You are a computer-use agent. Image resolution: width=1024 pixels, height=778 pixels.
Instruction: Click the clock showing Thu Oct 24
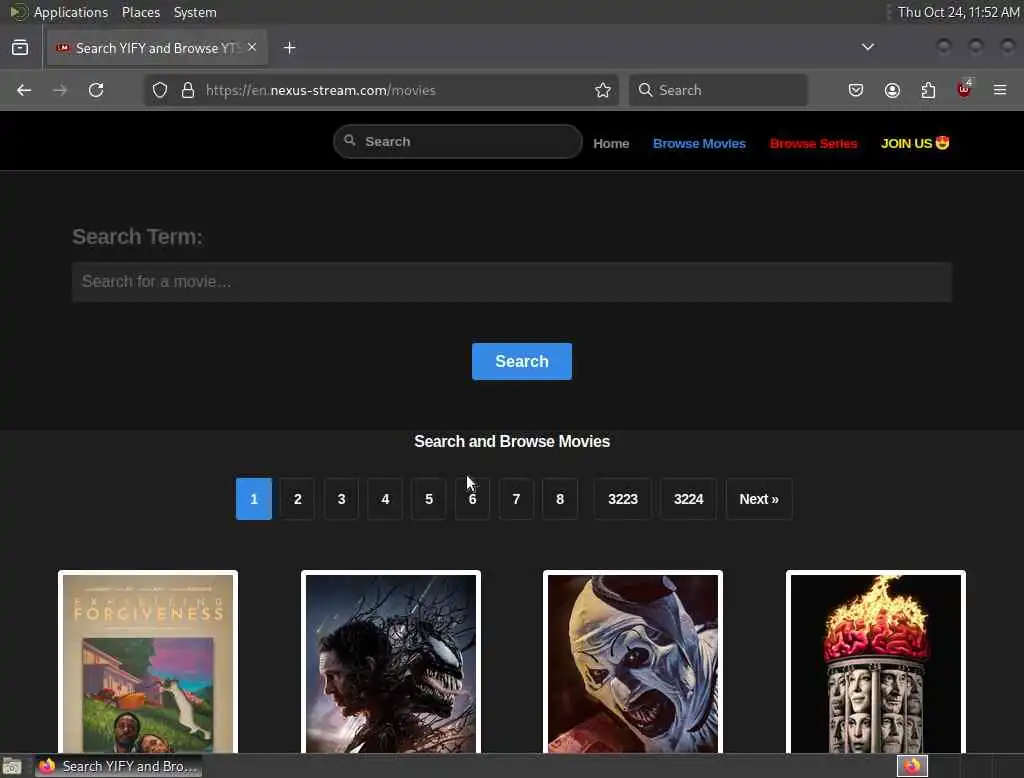click(958, 12)
